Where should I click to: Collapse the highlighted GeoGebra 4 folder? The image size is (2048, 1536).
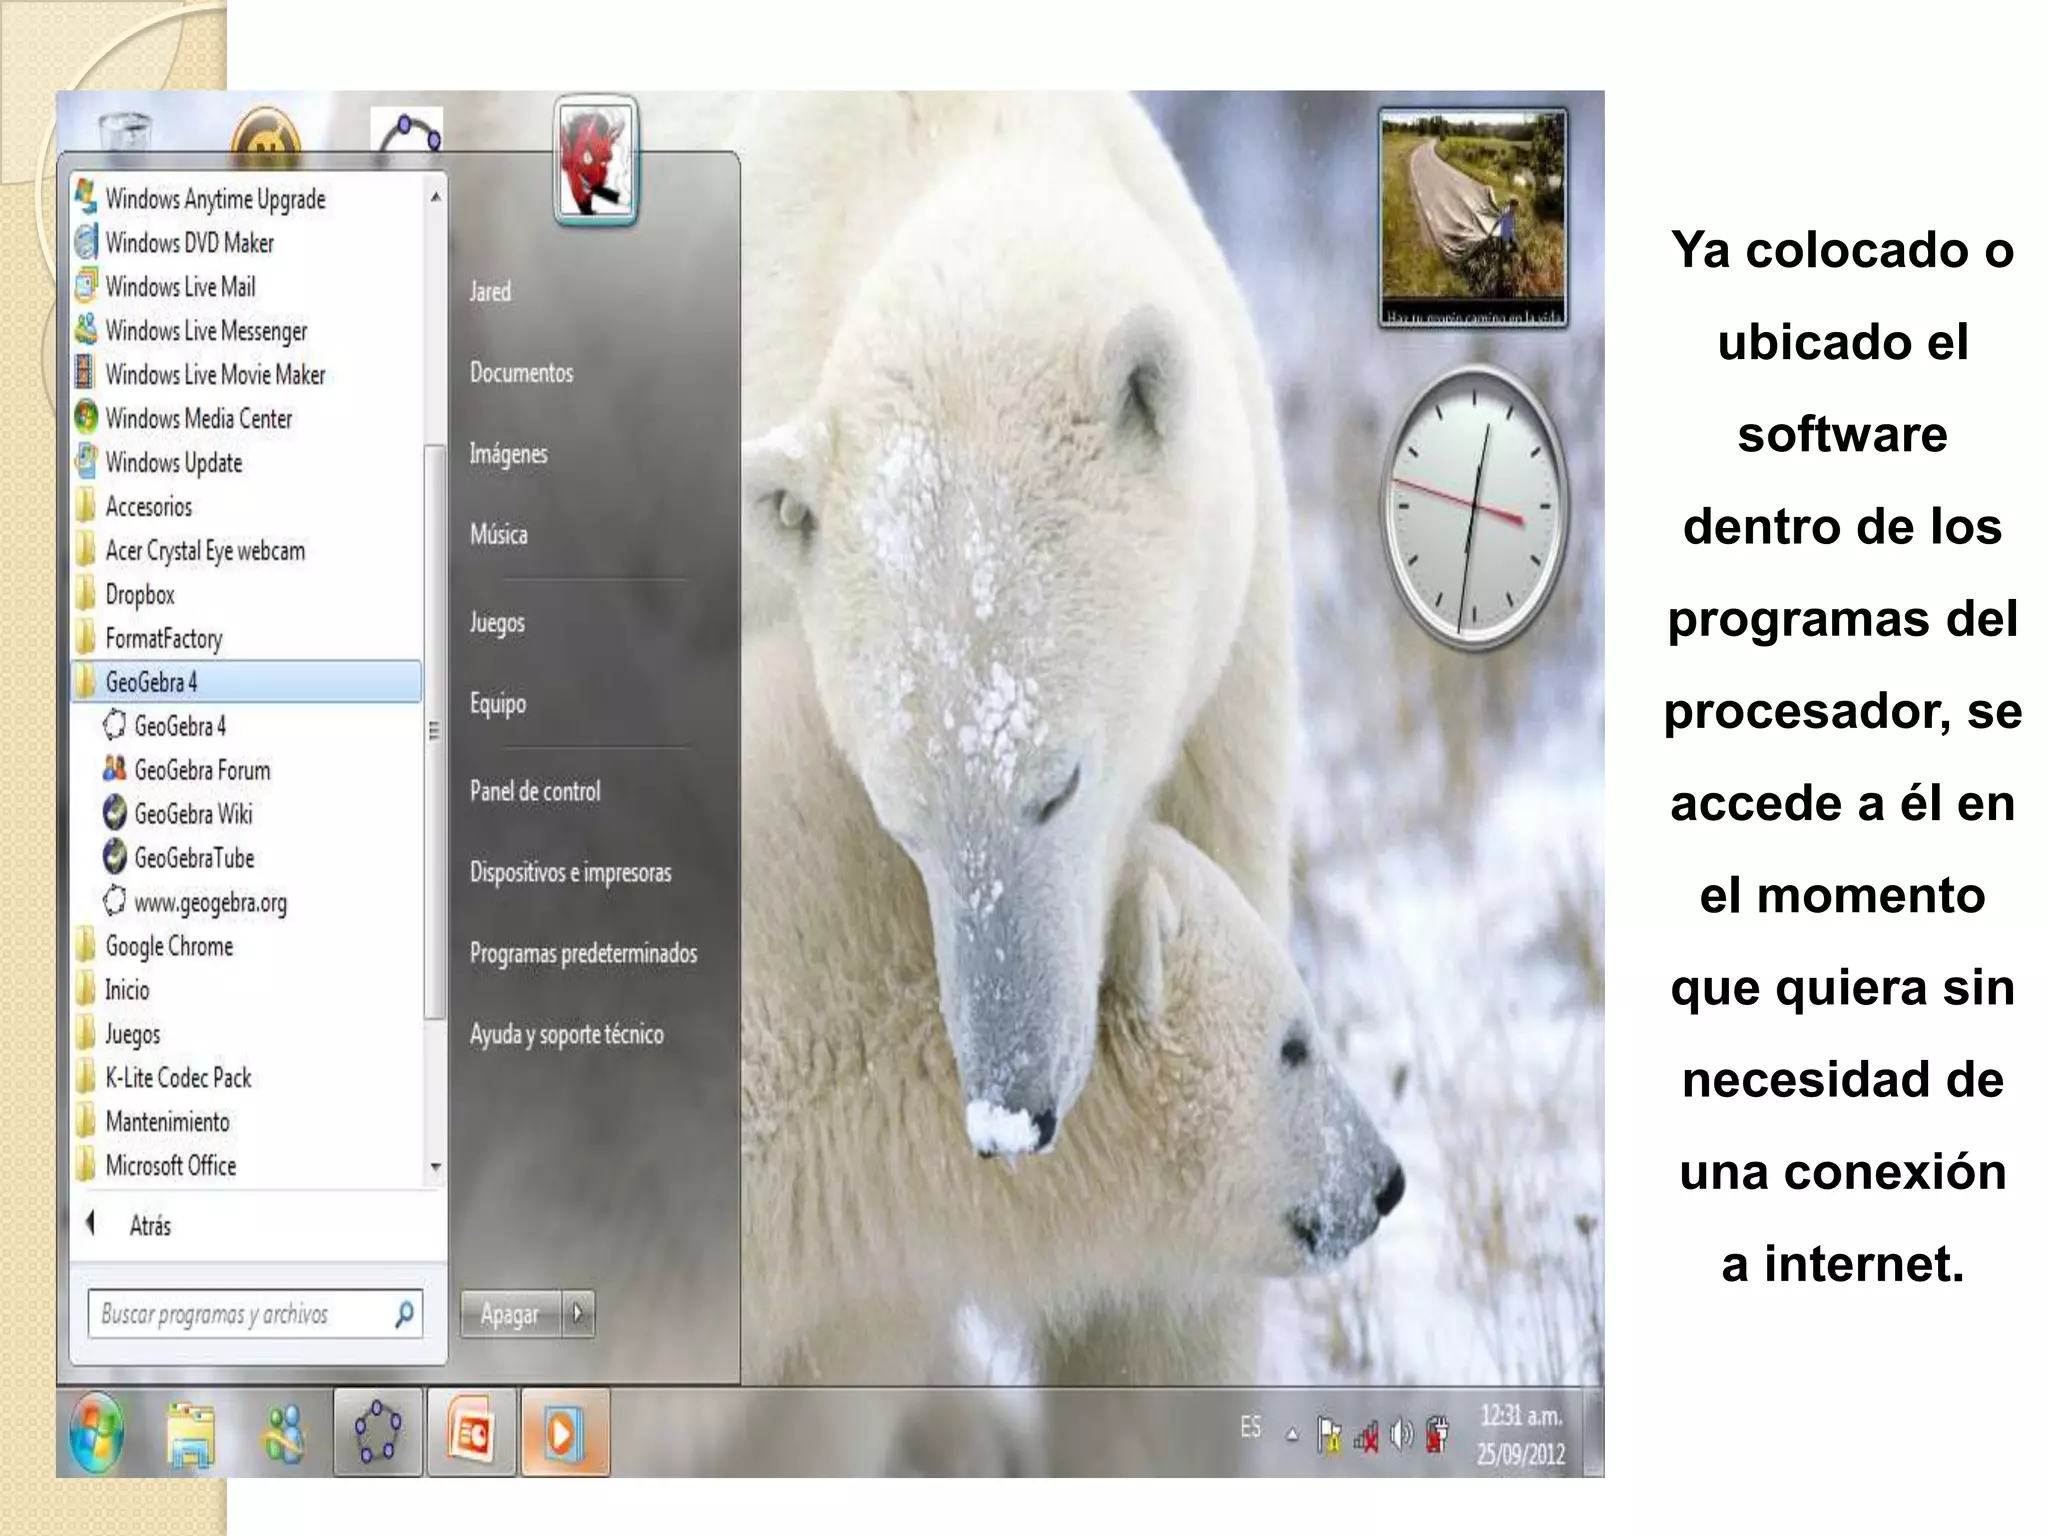246,682
